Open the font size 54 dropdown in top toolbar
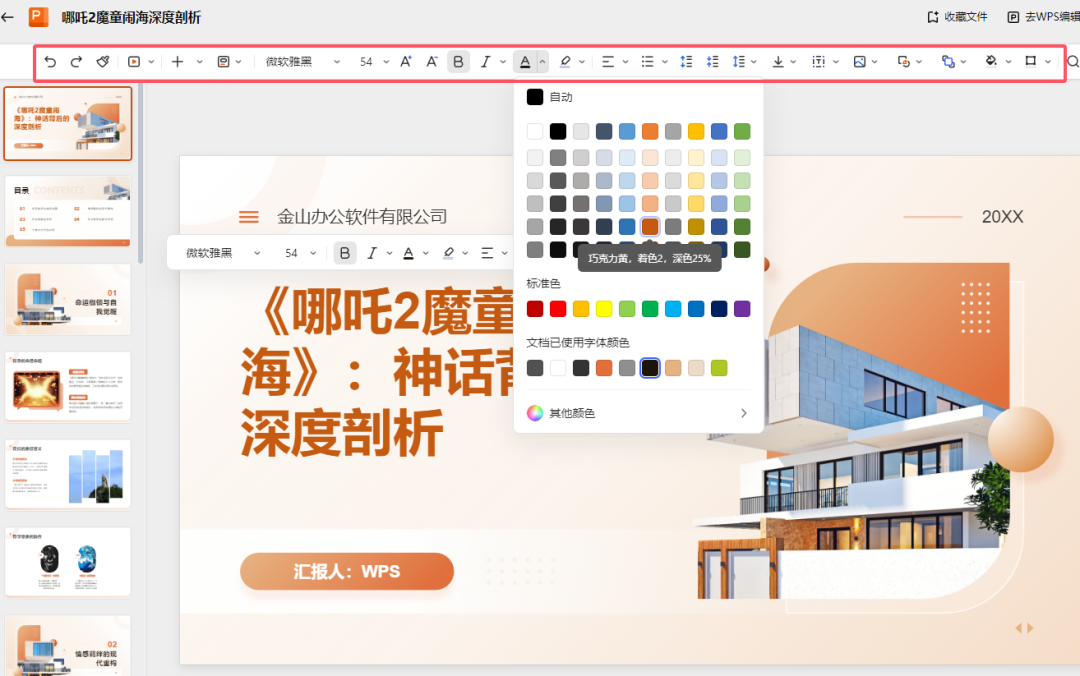This screenshot has height=676, width=1080. (374, 61)
